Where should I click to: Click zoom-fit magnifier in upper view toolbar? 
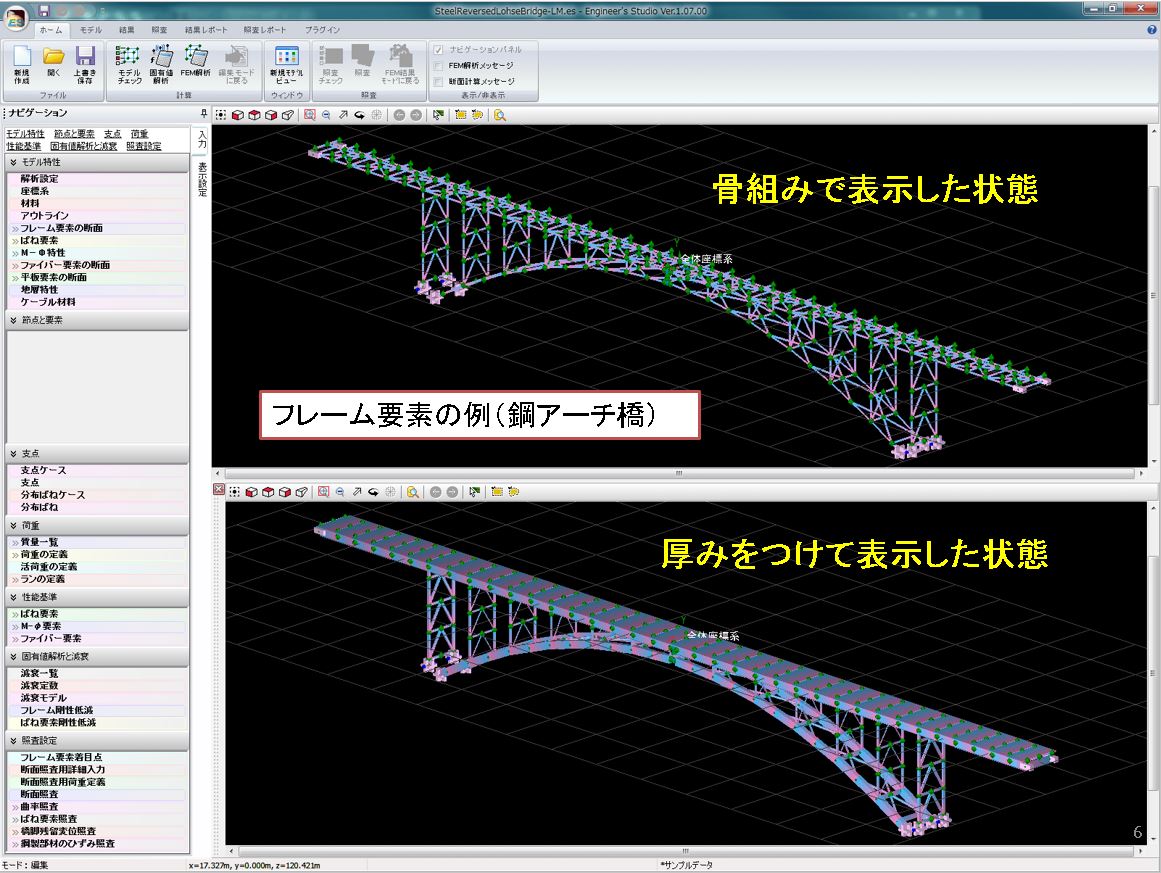click(x=310, y=115)
